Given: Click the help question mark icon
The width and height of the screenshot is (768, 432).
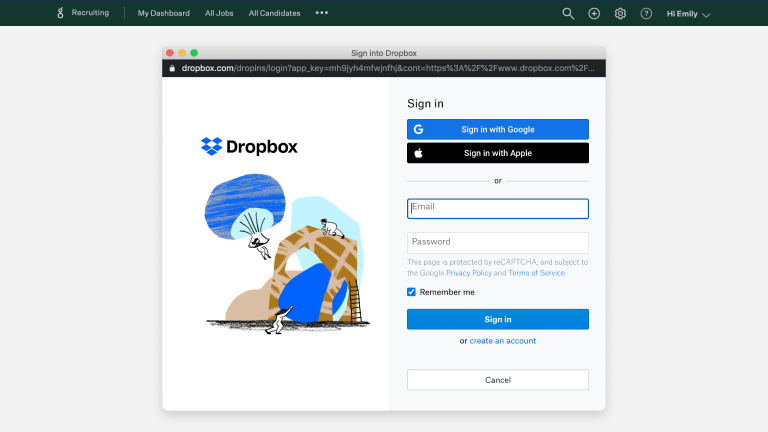Looking at the screenshot, I should [x=646, y=14].
